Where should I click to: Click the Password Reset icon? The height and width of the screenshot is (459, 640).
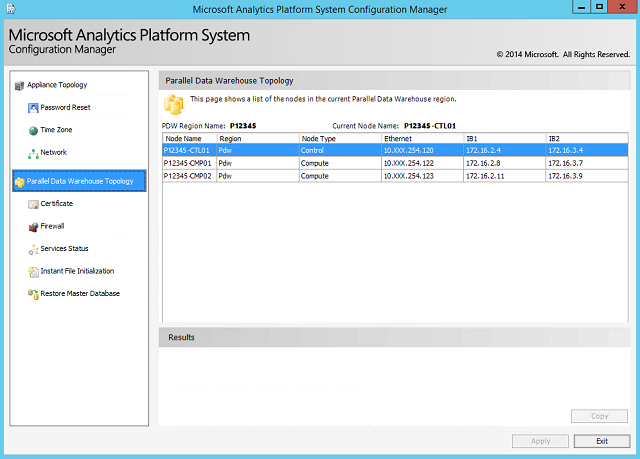tap(33, 107)
